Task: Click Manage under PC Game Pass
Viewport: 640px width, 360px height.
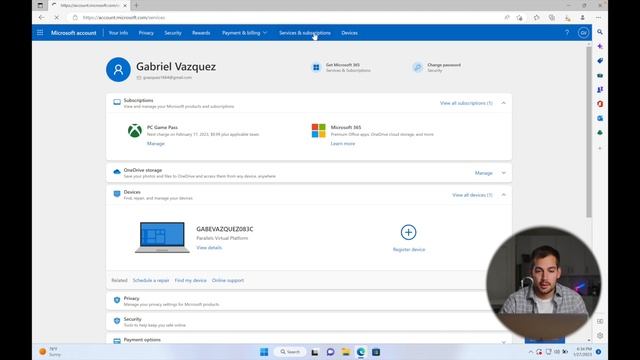Action: [156, 144]
